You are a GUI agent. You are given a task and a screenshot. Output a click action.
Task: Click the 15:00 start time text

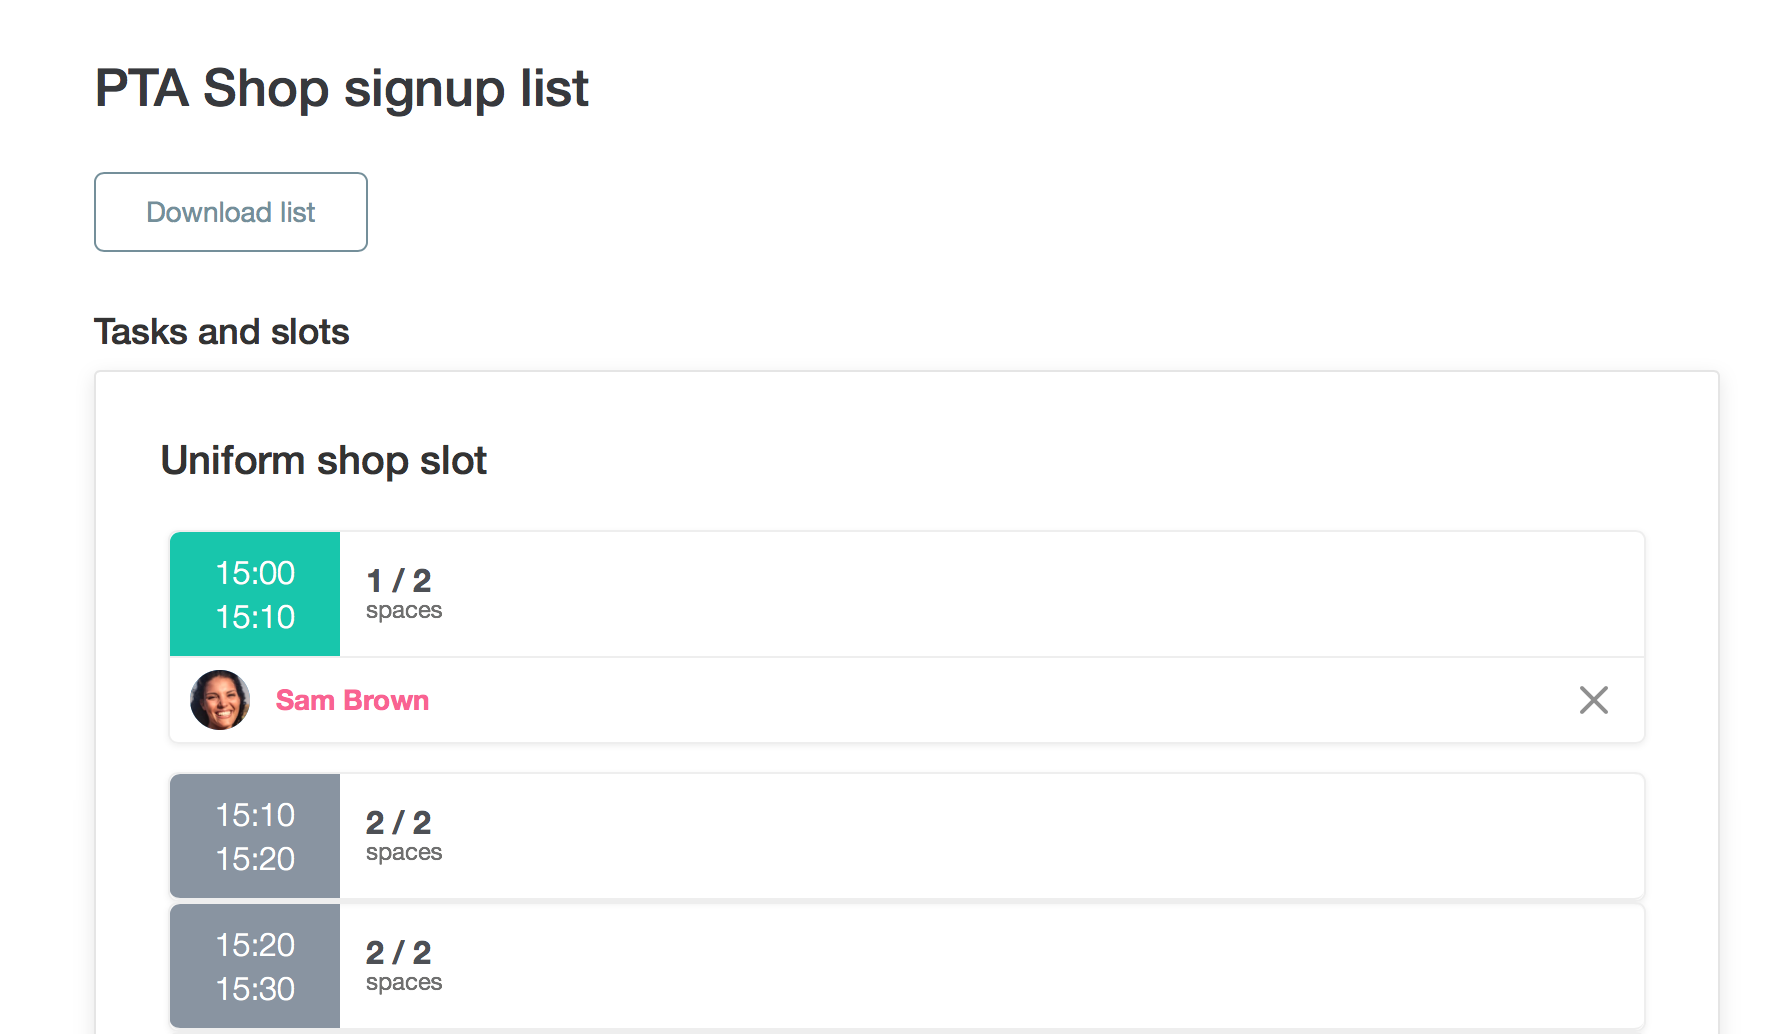coord(255,573)
